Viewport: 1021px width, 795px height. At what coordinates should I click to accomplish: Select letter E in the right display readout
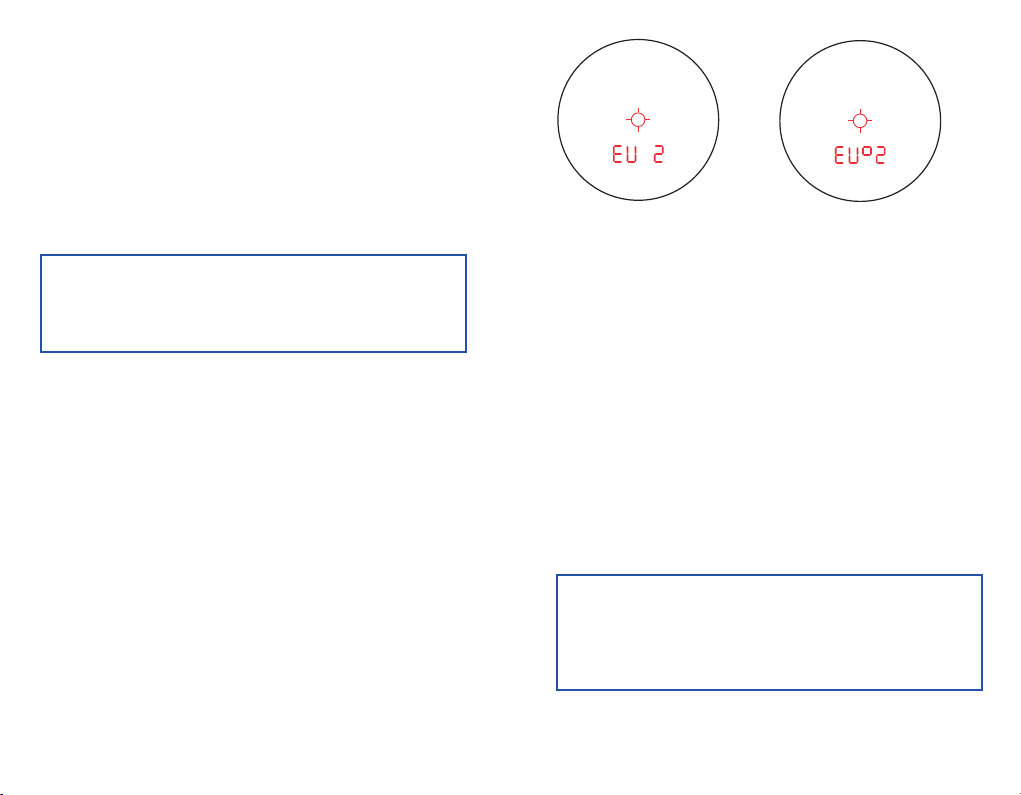(x=839, y=155)
